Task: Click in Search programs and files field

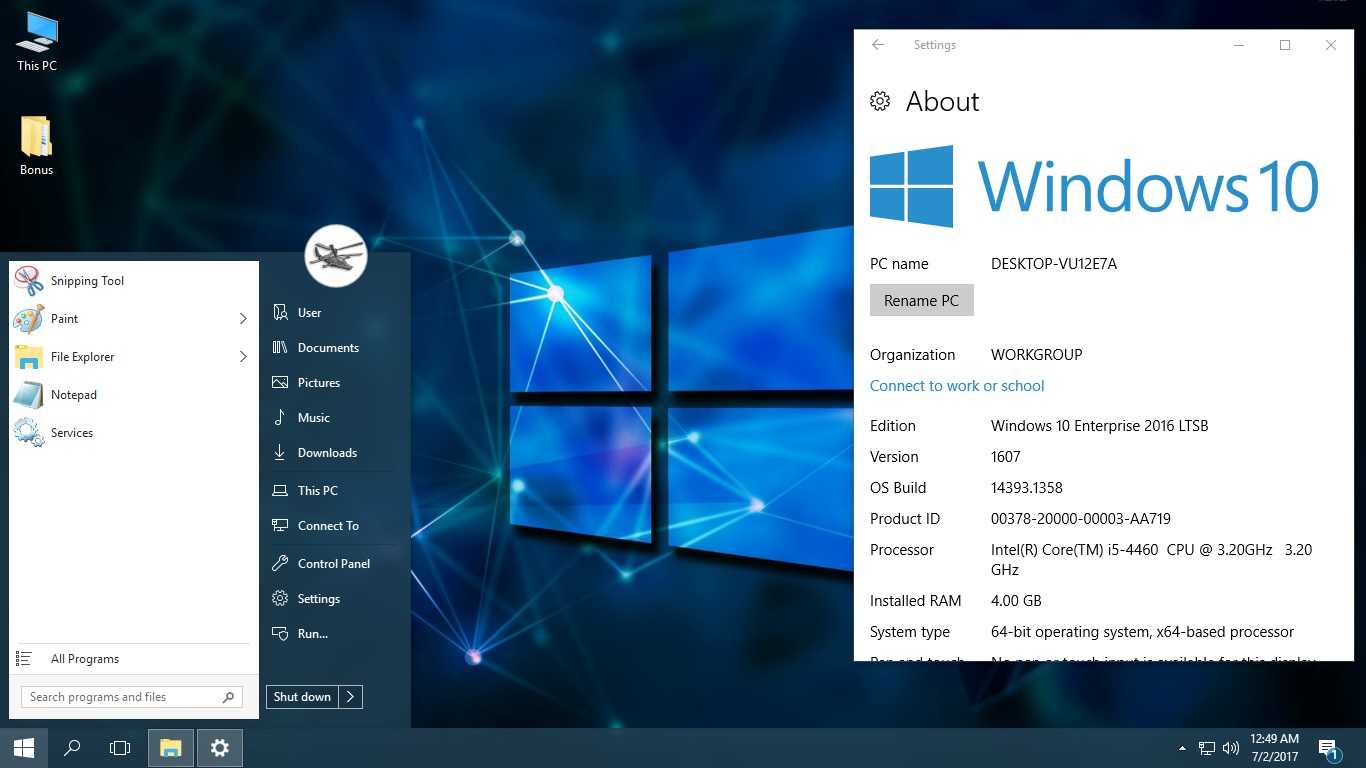Action: (x=132, y=697)
